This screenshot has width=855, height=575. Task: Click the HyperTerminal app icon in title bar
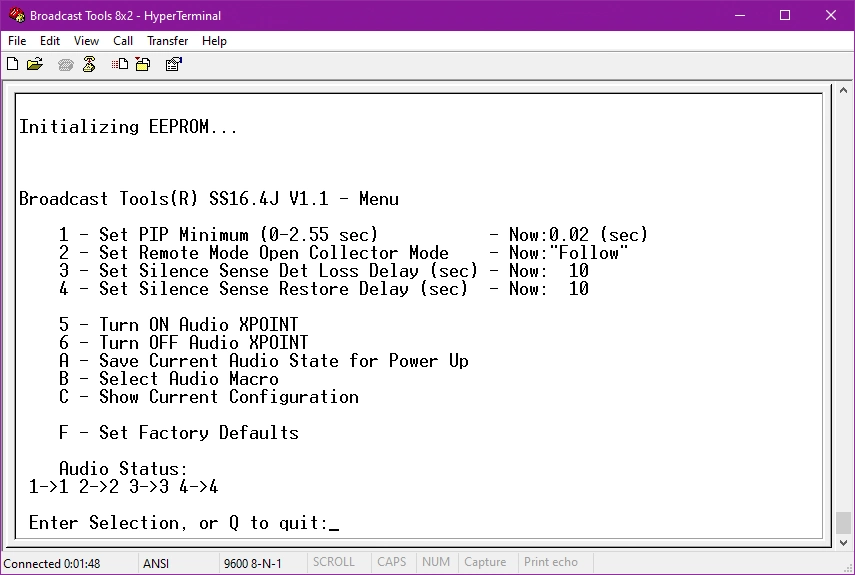[x=16, y=15]
